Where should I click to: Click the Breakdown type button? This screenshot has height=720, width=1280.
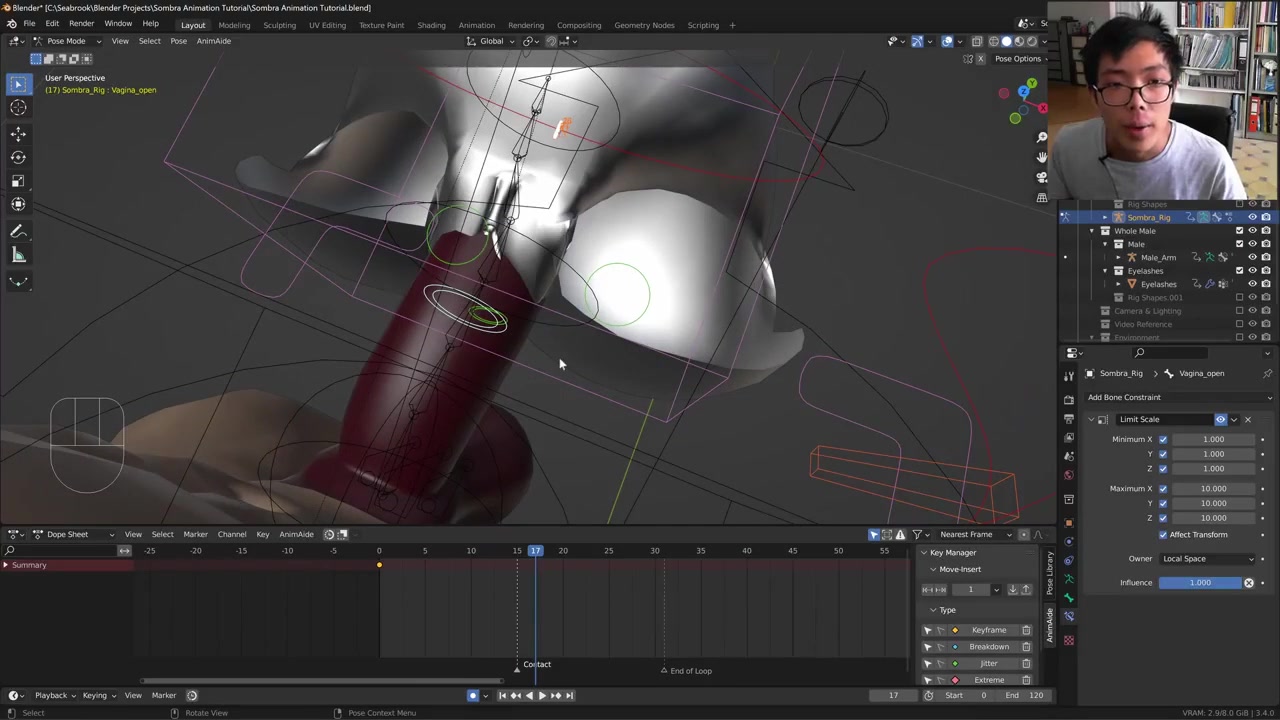tap(988, 647)
